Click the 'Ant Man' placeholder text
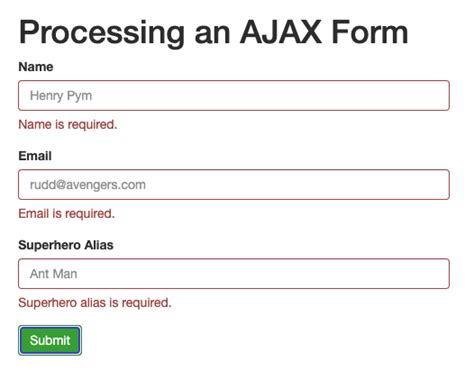Image resolution: width=474 pixels, height=370 pixels. pyautogui.click(x=54, y=274)
